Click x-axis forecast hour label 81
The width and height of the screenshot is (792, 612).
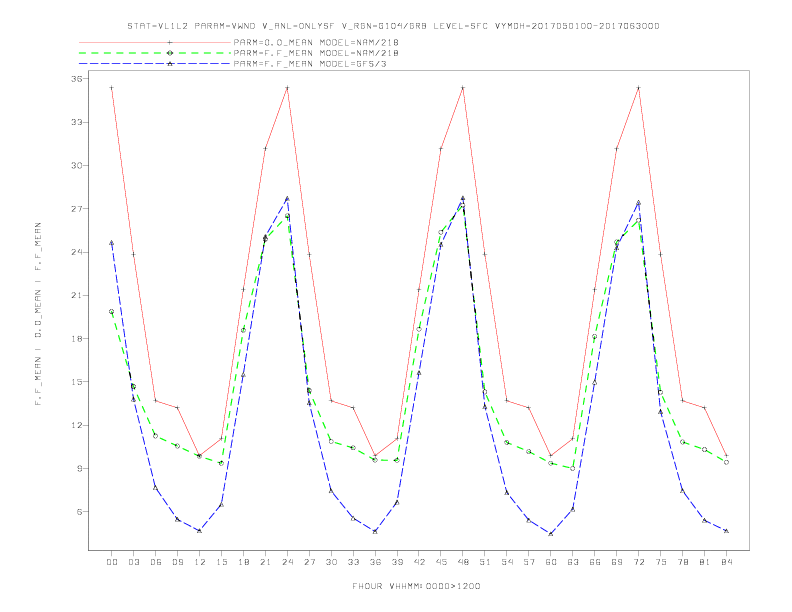click(705, 562)
